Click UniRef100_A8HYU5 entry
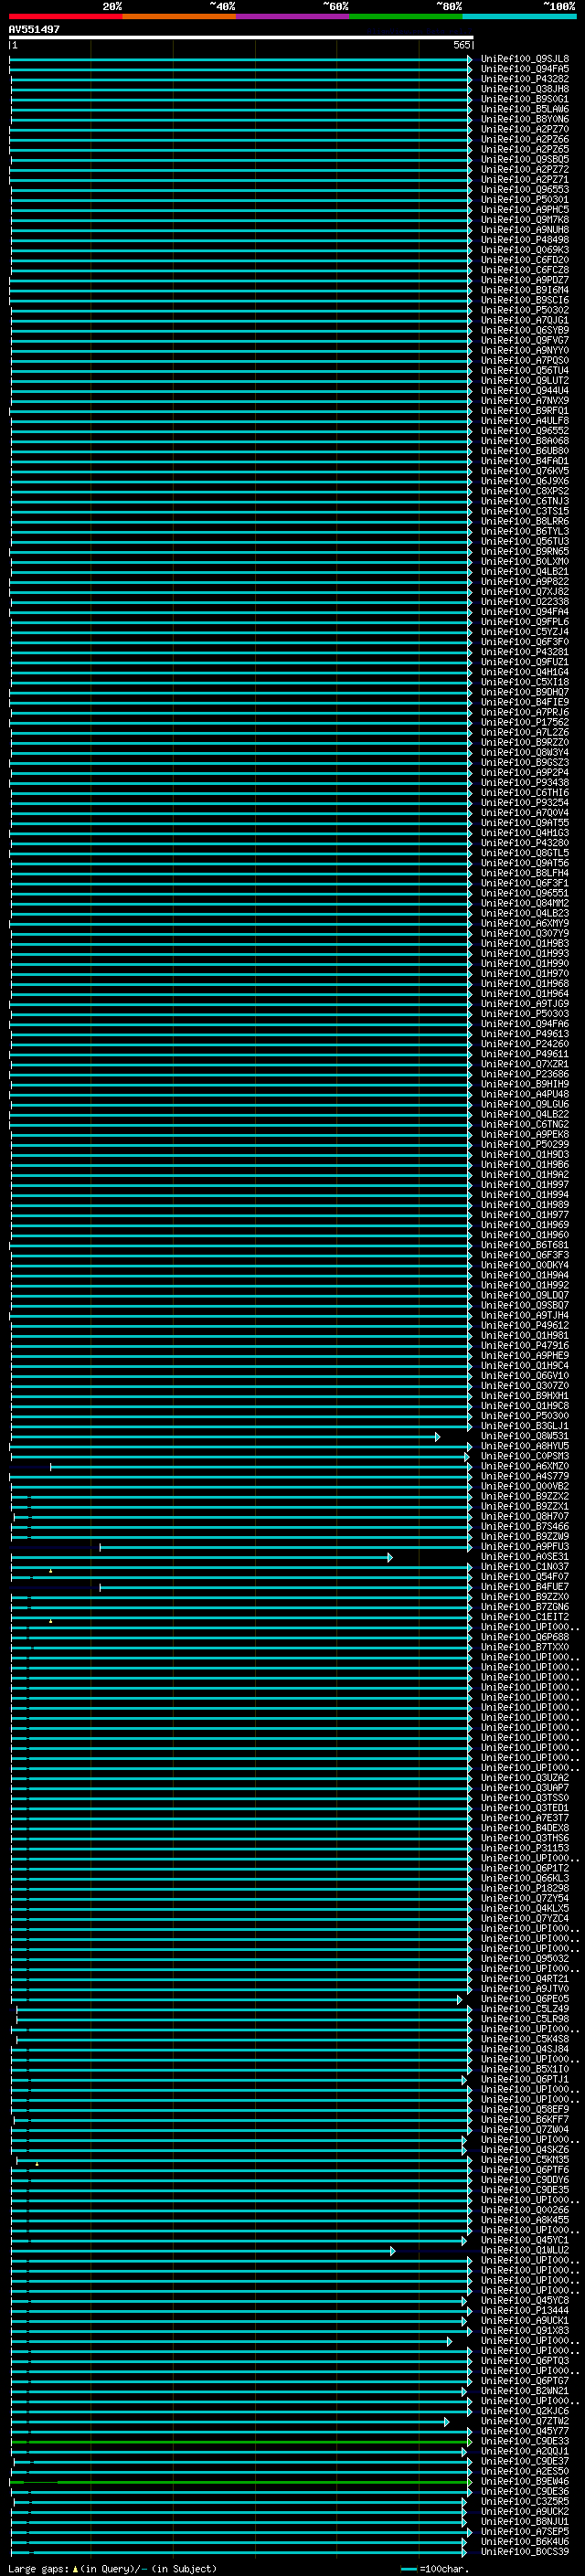Image resolution: width=585 pixels, height=2576 pixels. (x=525, y=1446)
